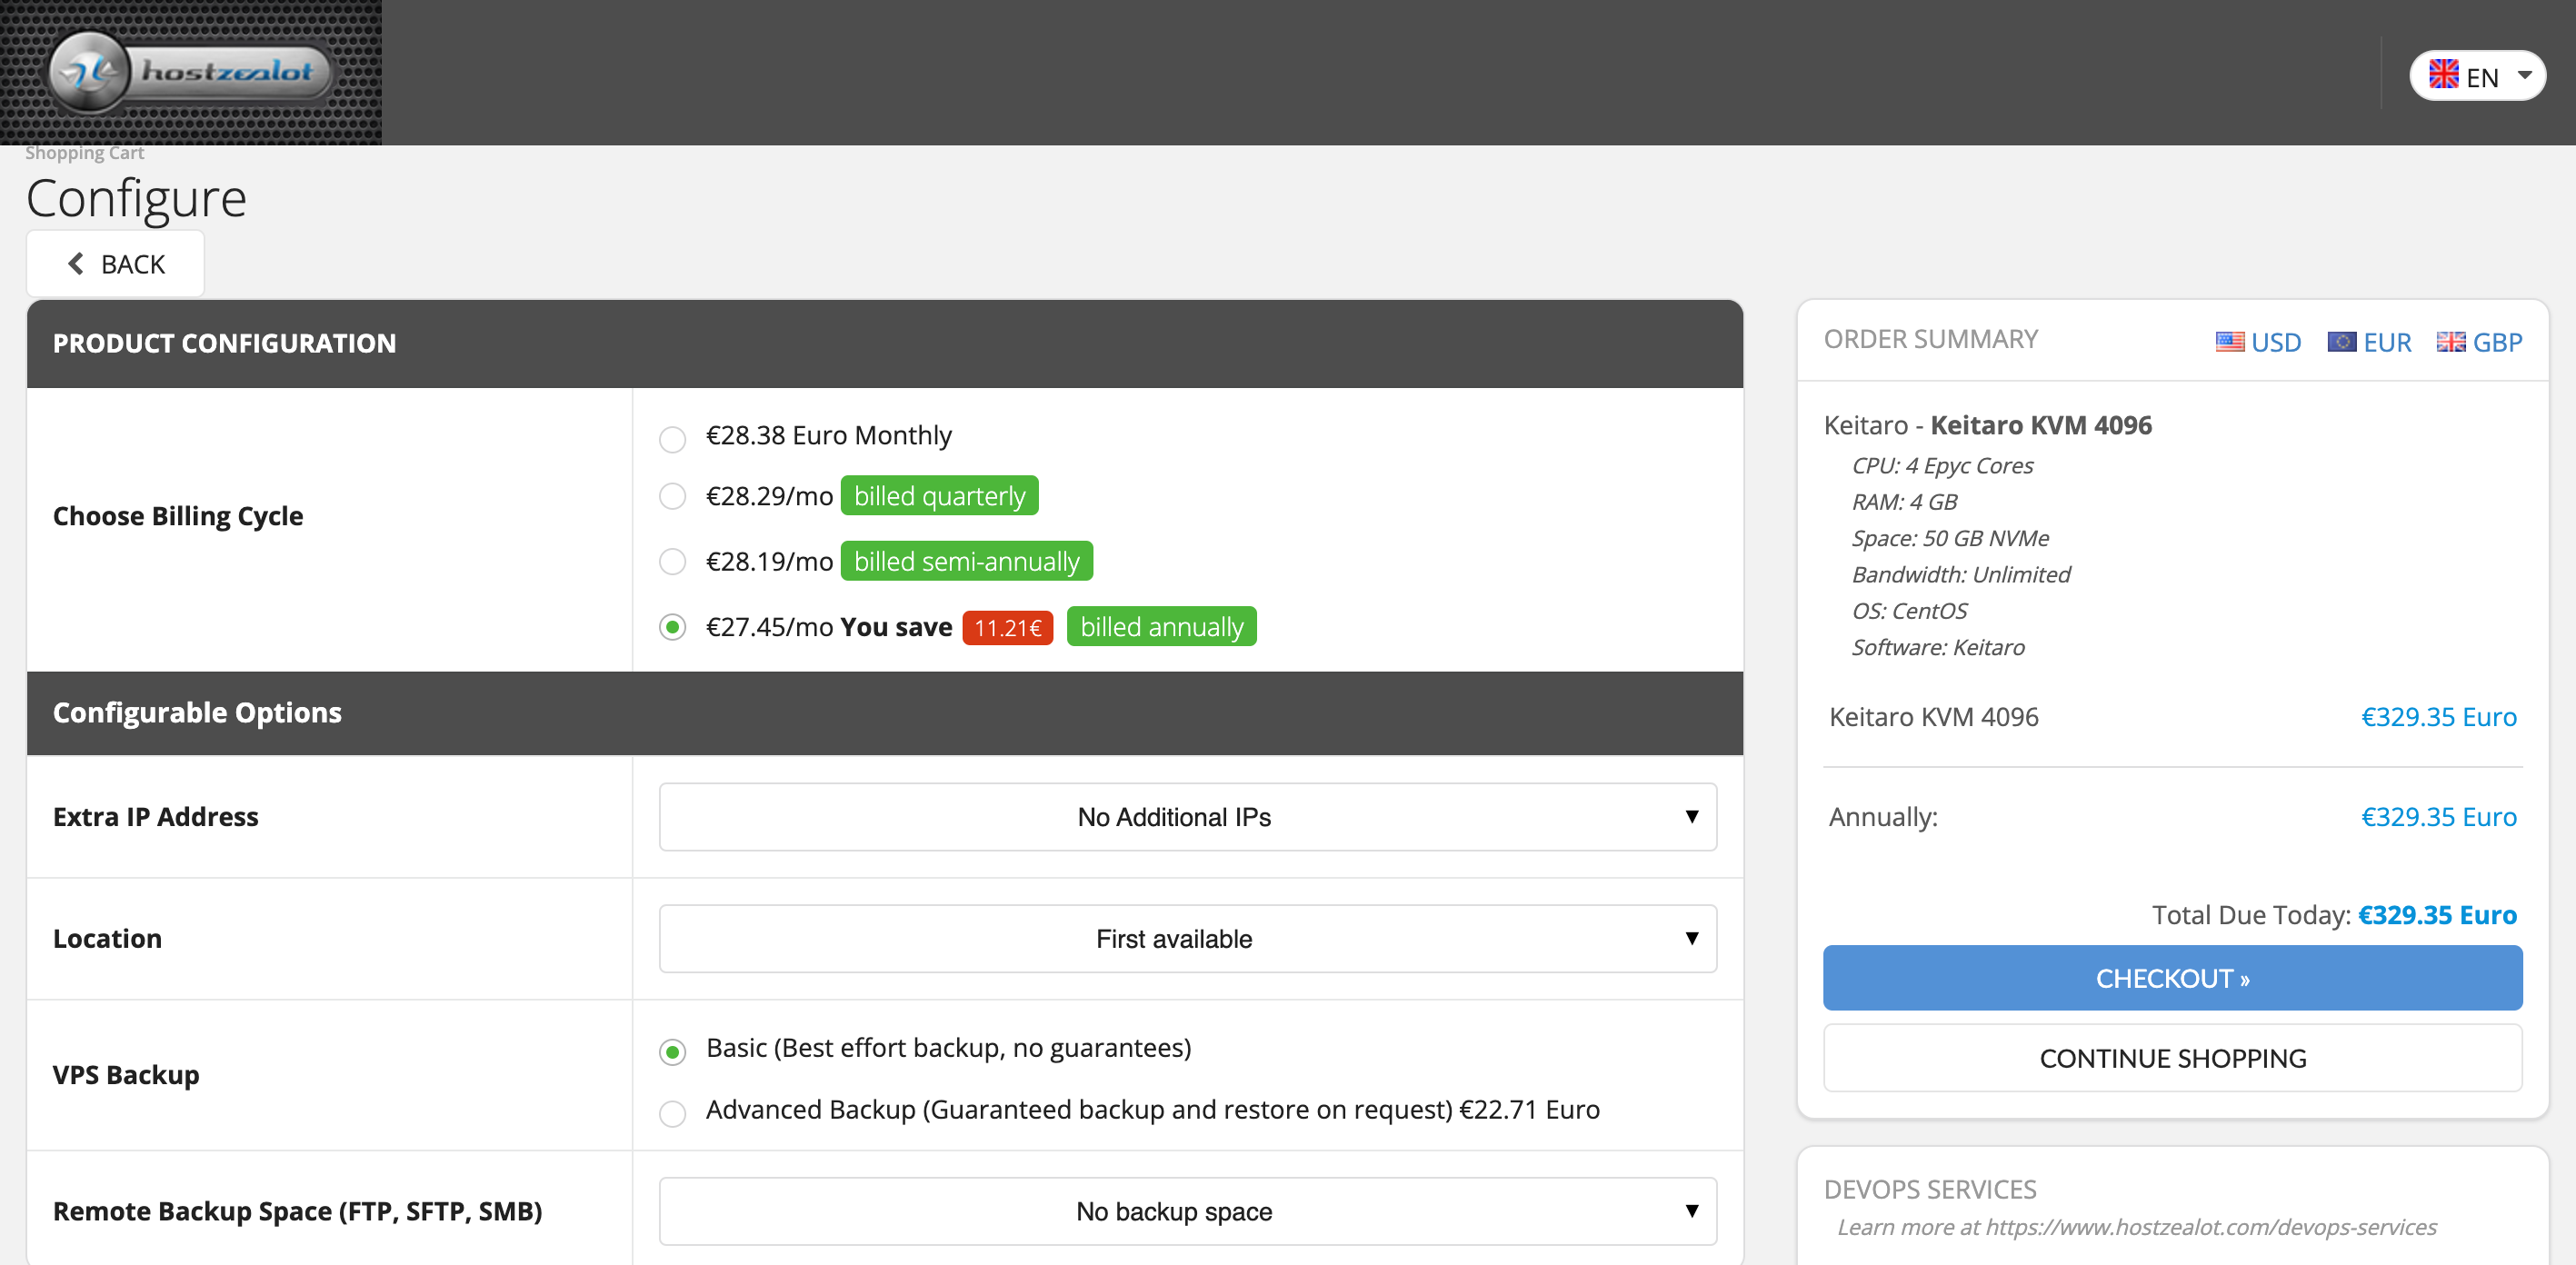Click the 'Annually:' label in order summary

[x=1883, y=818]
